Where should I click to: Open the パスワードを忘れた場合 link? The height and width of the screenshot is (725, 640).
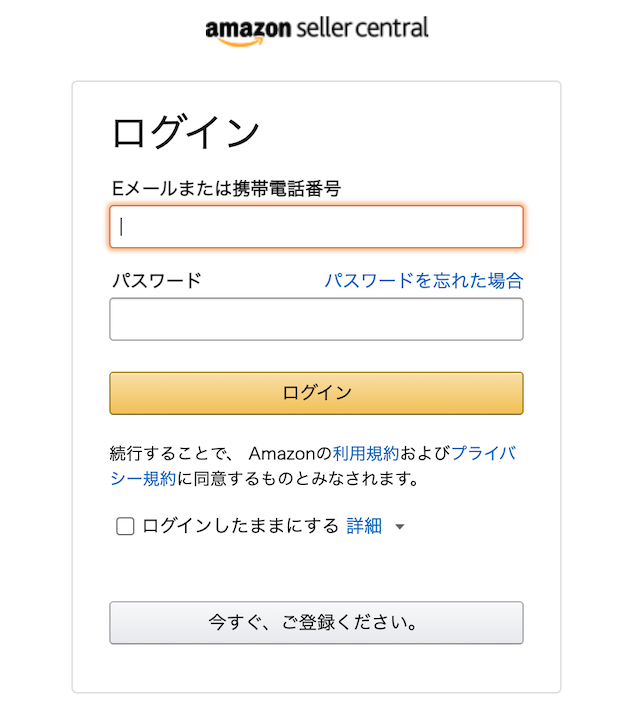point(423,280)
